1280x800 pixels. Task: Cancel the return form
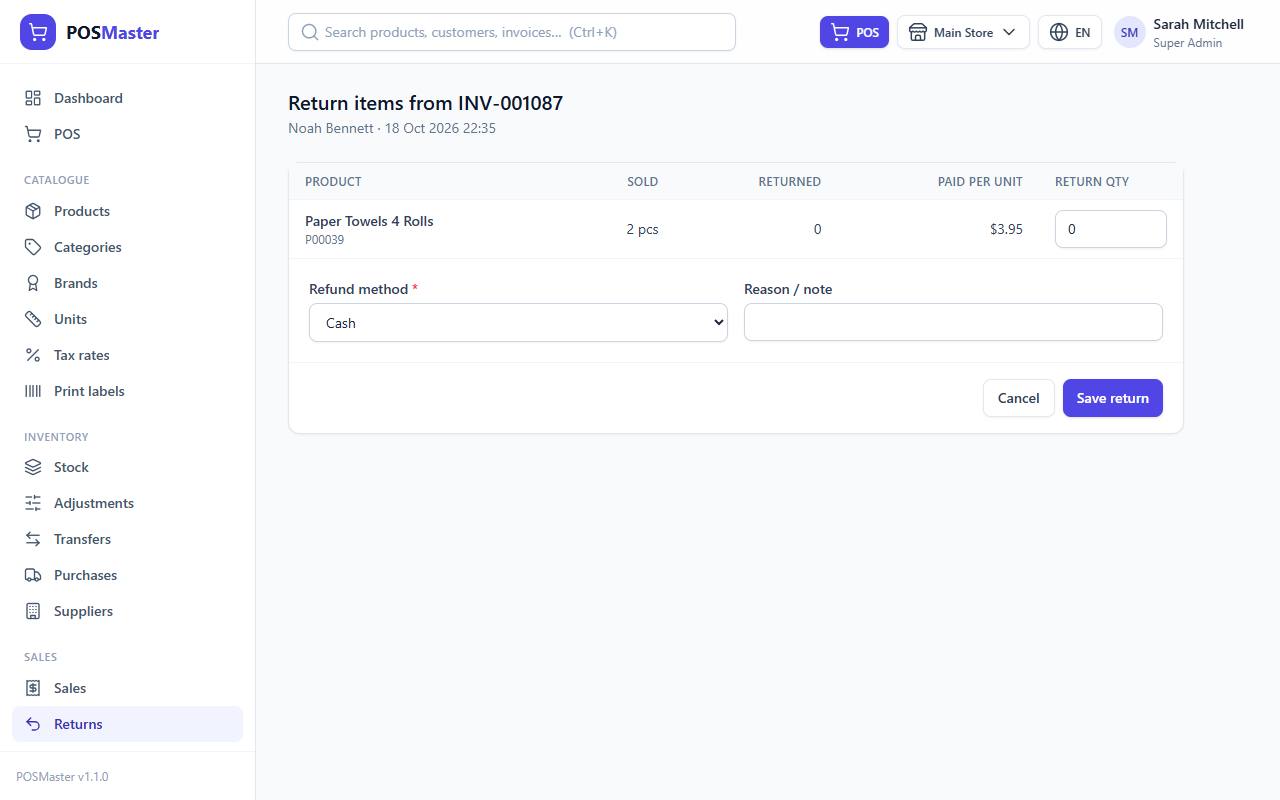click(1018, 398)
